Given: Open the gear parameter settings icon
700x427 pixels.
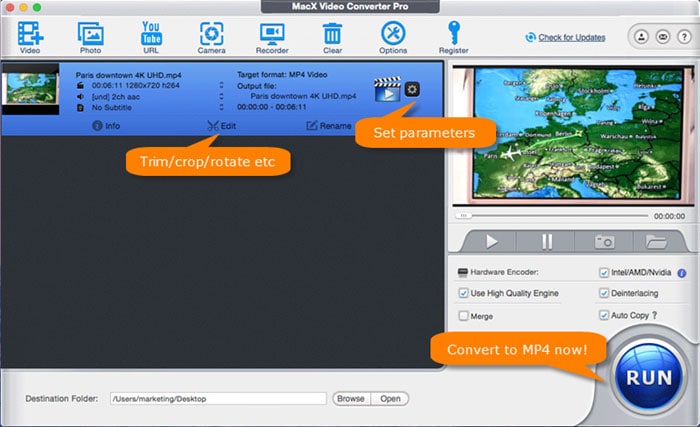Looking at the screenshot, I should [x=412, y=89].
